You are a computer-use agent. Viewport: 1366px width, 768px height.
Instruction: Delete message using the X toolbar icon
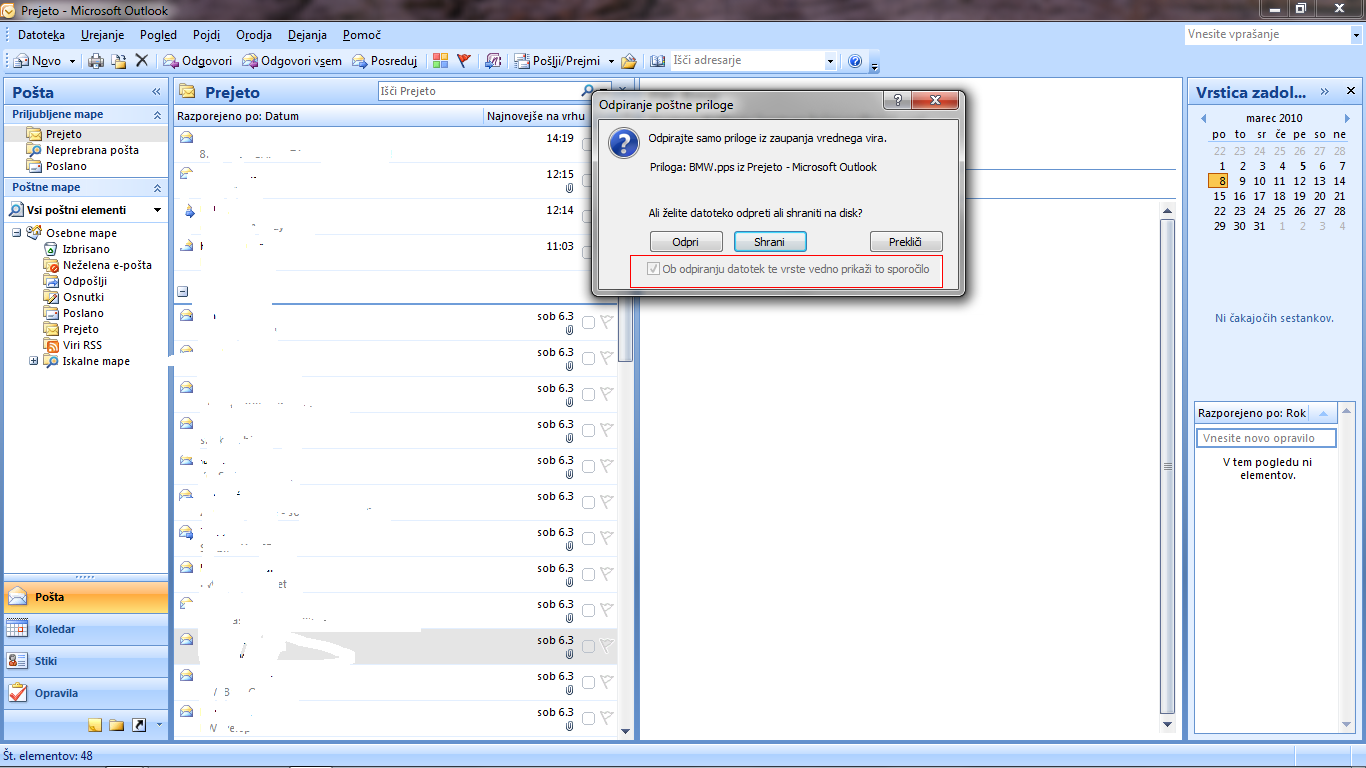tap(141, 61)
